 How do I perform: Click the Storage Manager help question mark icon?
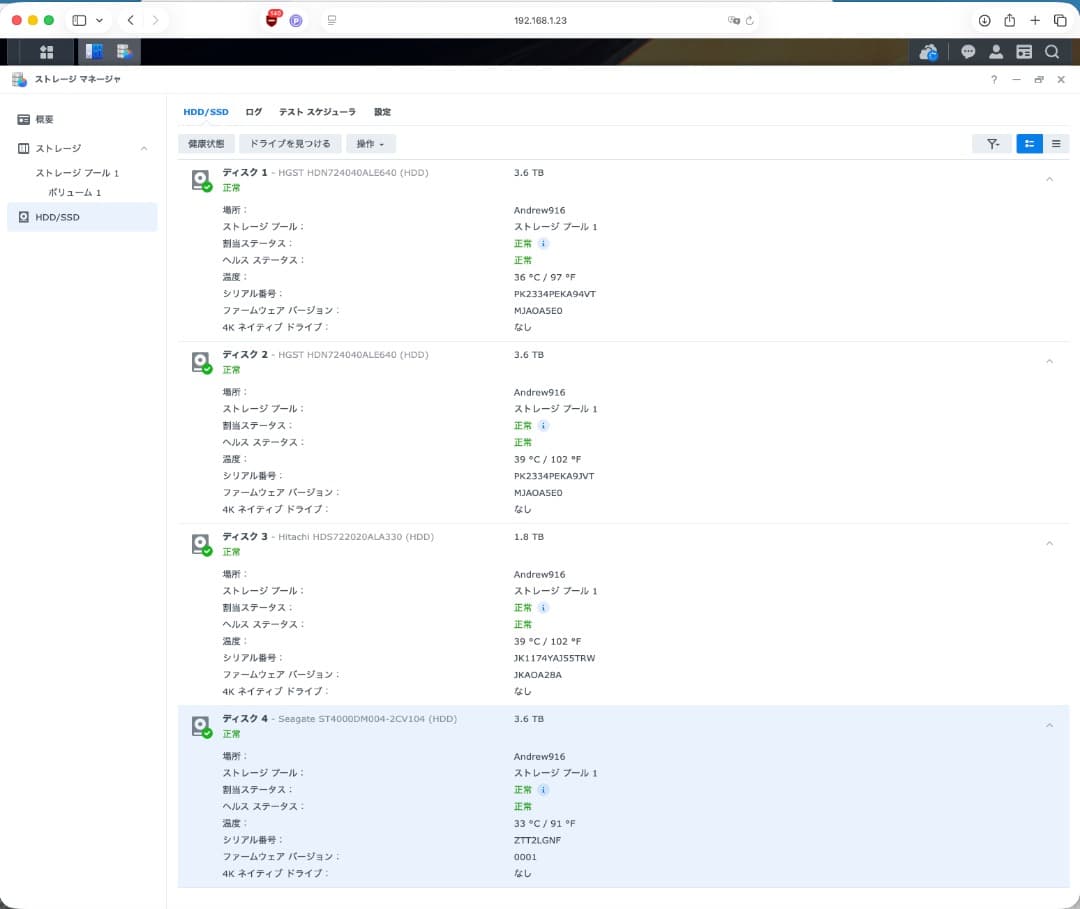(993, 79)
